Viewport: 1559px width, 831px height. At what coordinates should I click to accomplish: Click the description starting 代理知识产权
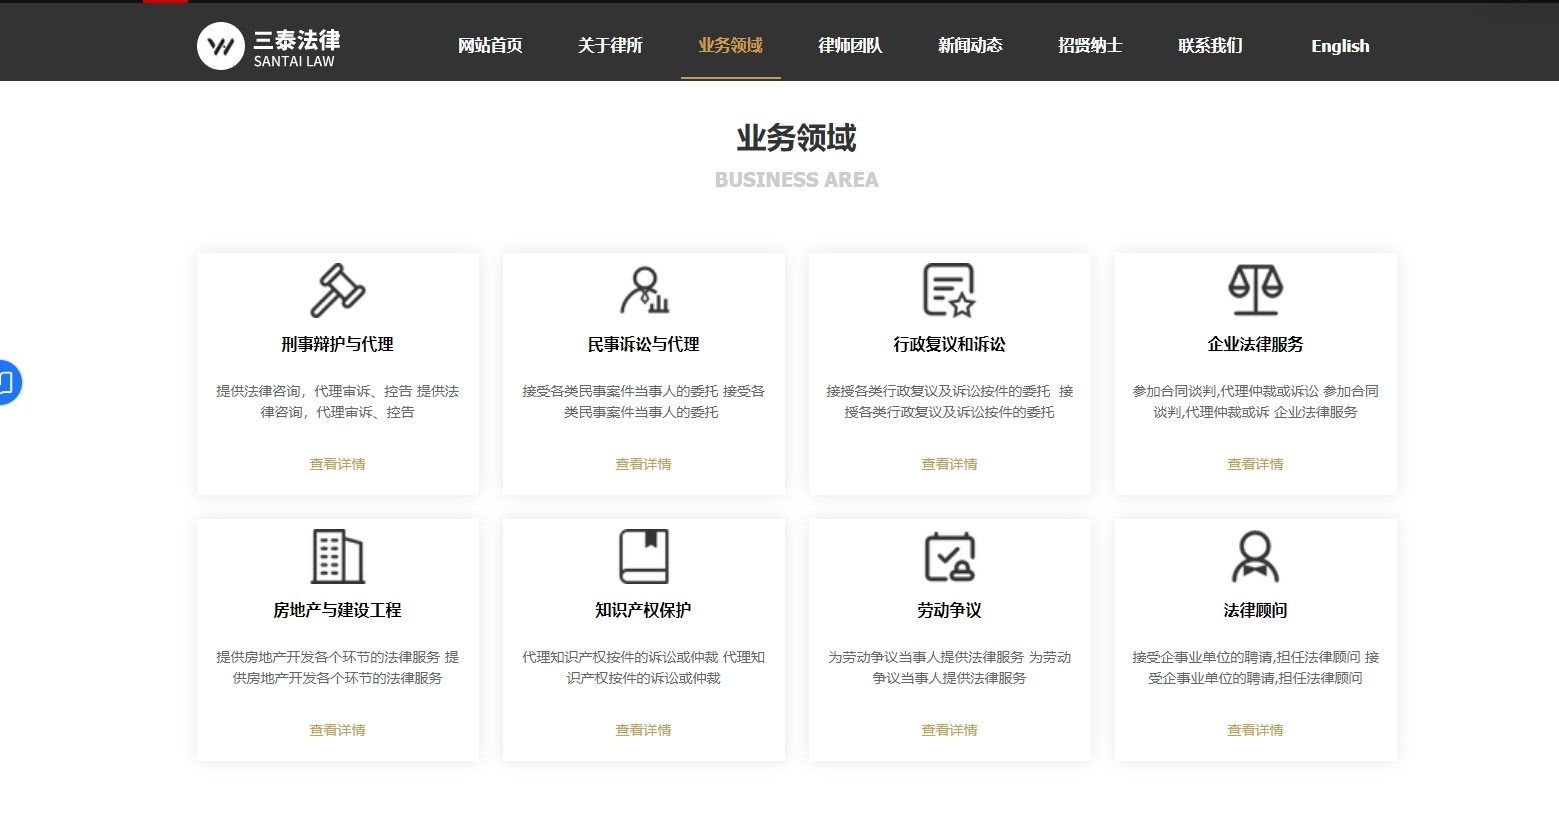coord(644,667)
